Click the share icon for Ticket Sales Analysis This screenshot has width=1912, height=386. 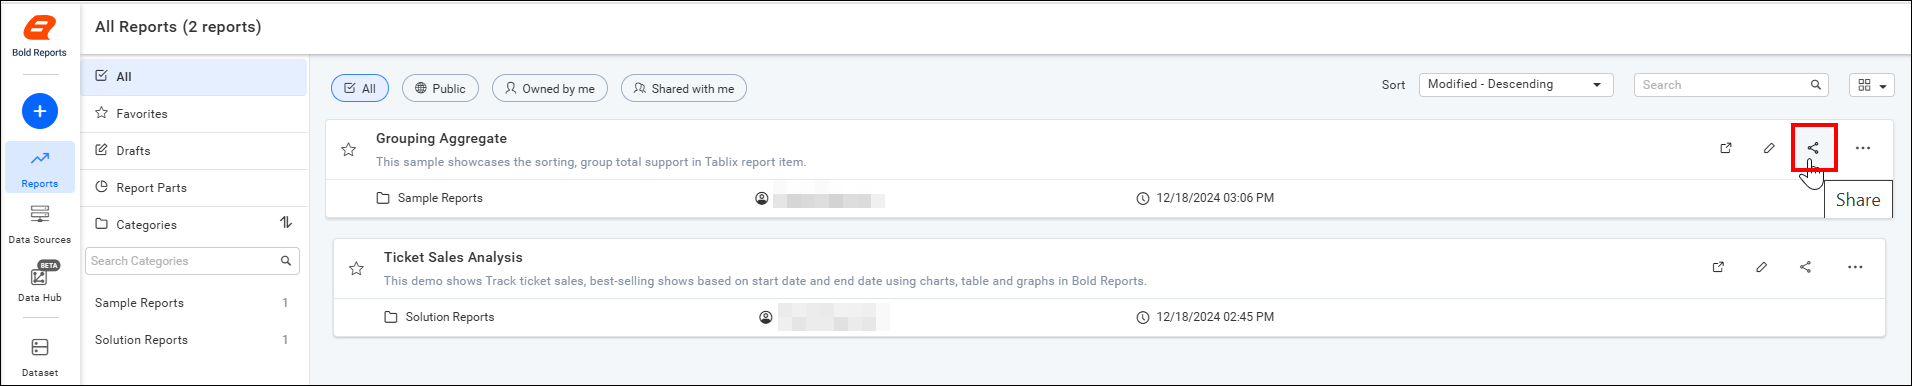pos(1805,267)
